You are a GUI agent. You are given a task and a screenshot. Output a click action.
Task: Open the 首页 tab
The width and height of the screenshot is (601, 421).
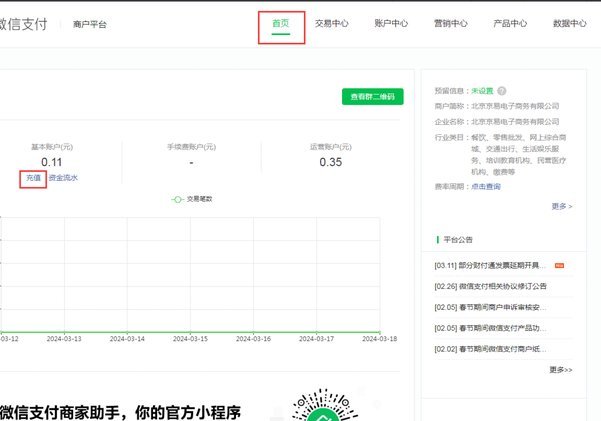point(281,23)
